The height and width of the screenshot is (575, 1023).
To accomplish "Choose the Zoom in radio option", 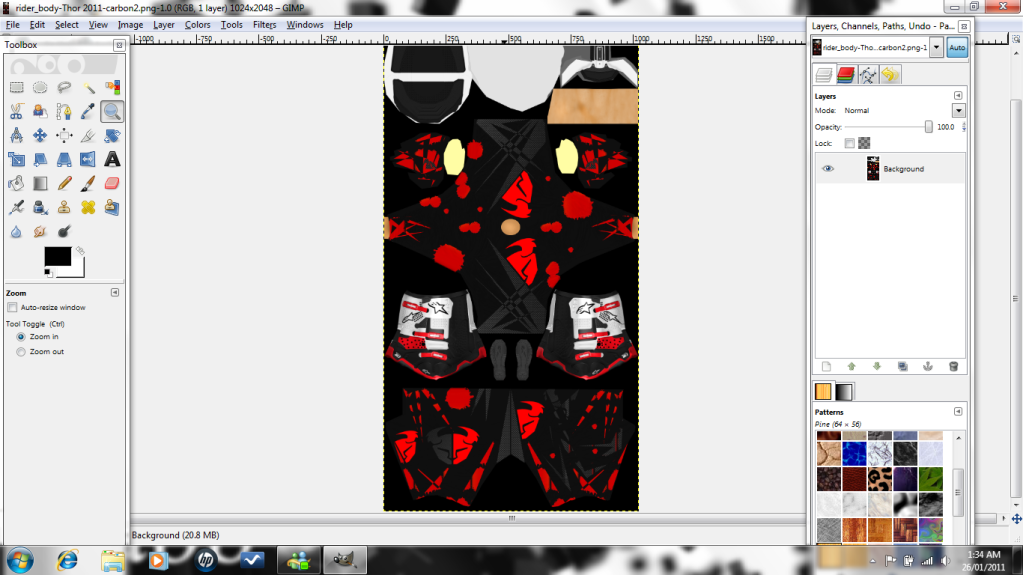I will click(21, 337).
